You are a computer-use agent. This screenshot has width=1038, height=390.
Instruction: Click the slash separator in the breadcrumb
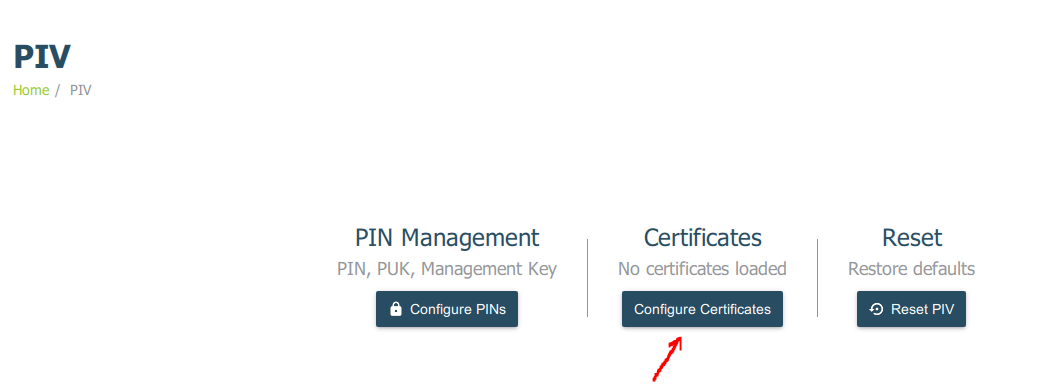(58, 90)
